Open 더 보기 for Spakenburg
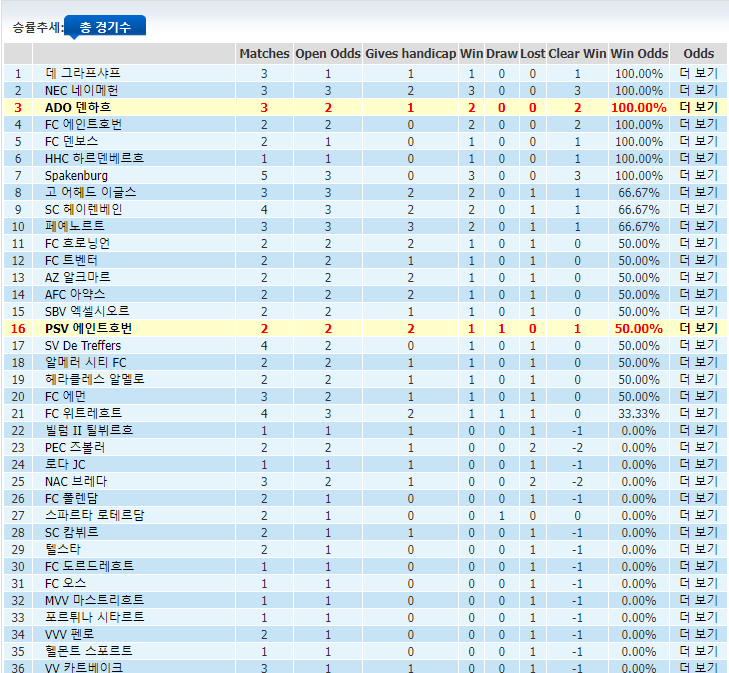 coord(698,176)
